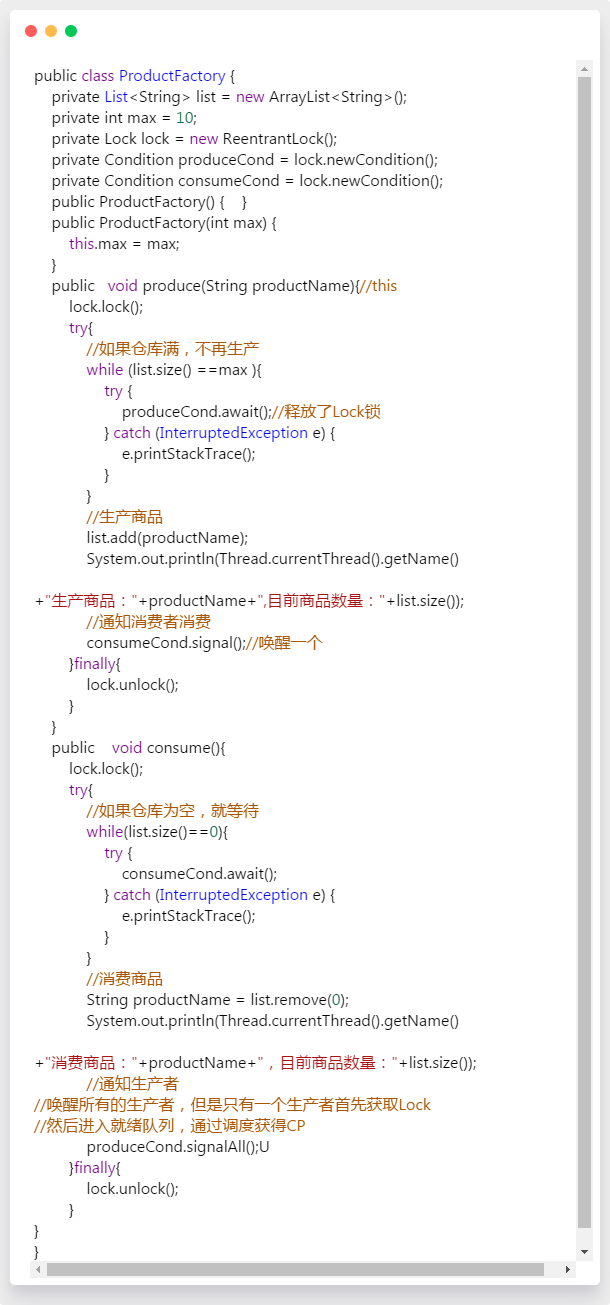
Task: Click the comment '//如果仓库为空，就等待'
Action: pos(173,811)
